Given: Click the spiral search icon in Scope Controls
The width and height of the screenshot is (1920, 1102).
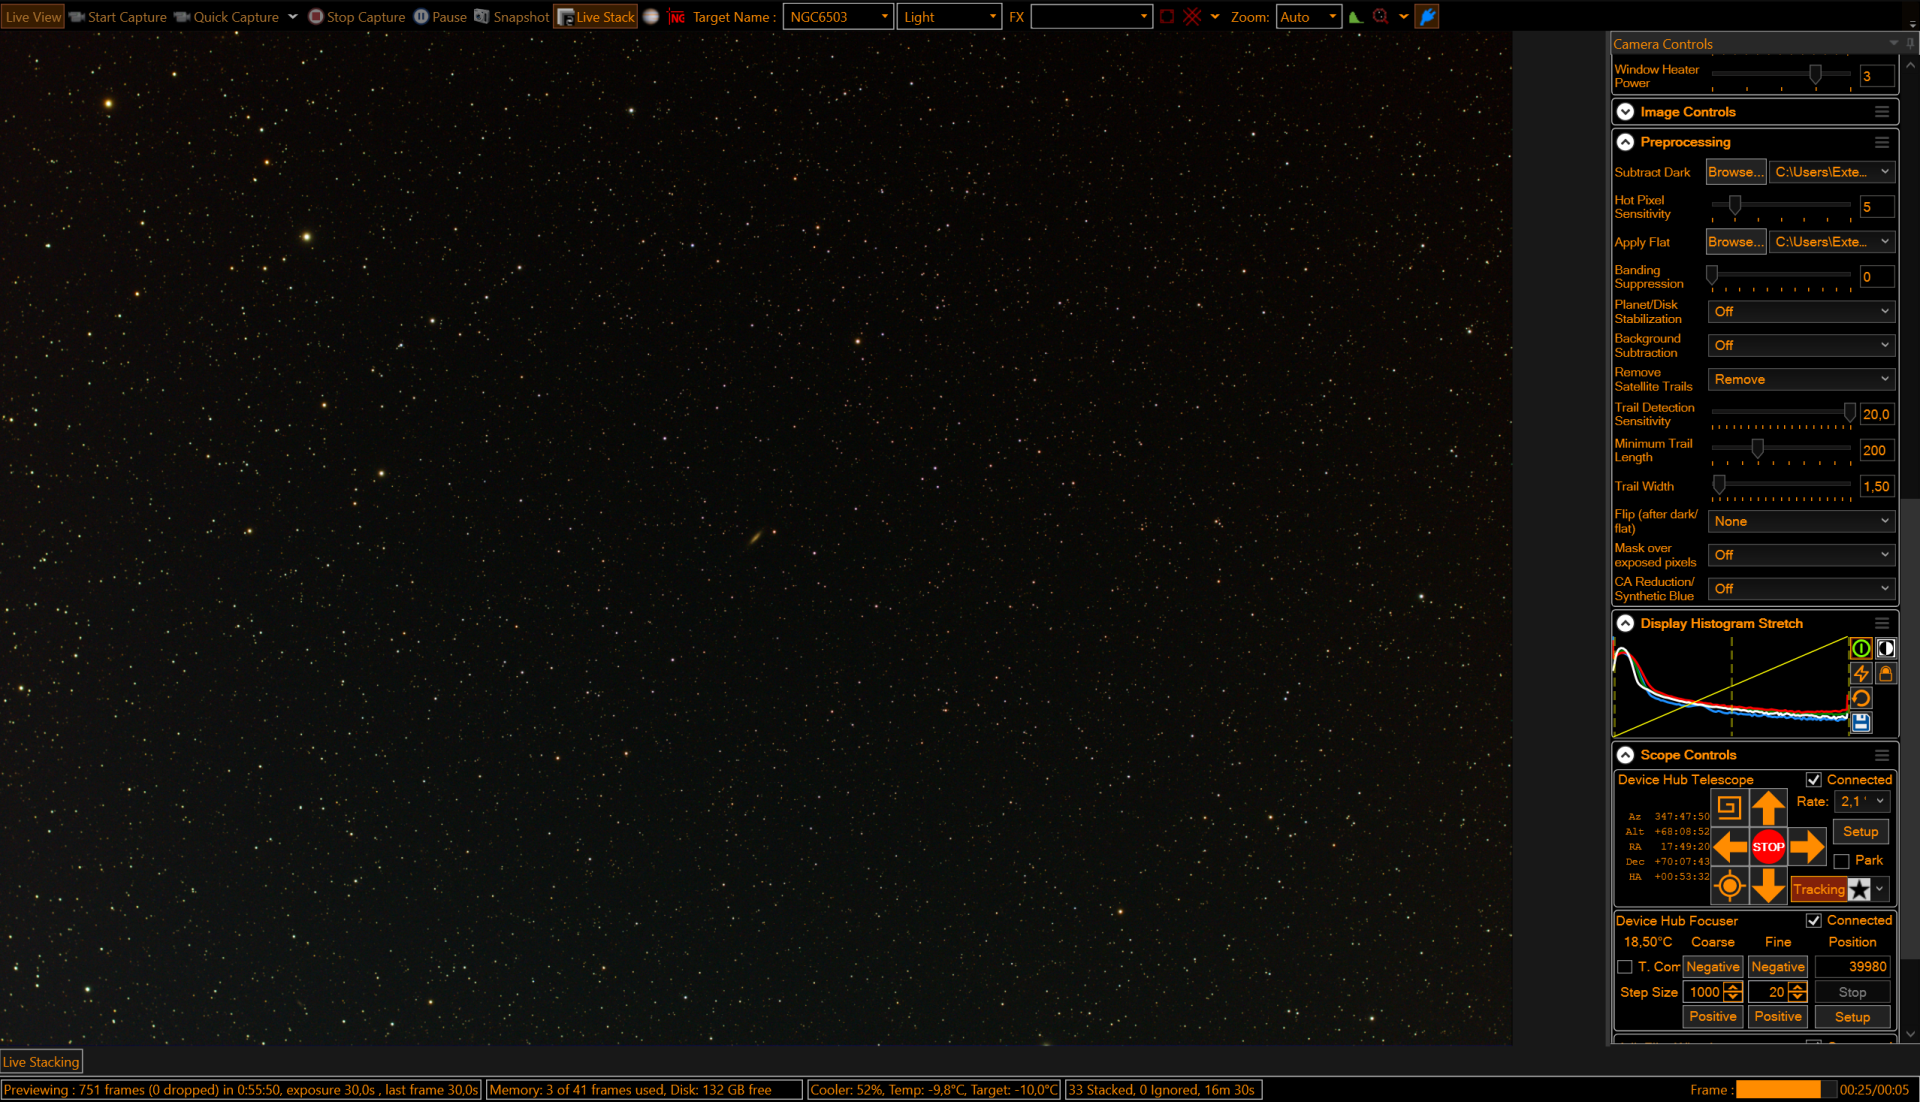Looking at the screenshot, I should tap(1729, 807).
